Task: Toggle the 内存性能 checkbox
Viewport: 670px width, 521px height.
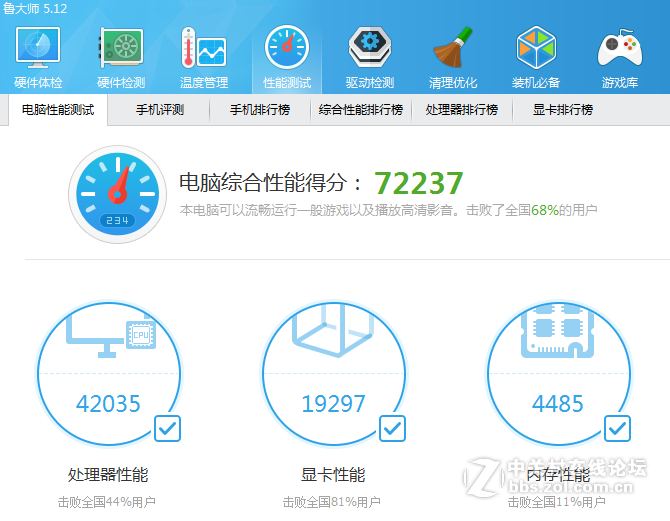Action: pyautogui.click(x=617, y=428)
